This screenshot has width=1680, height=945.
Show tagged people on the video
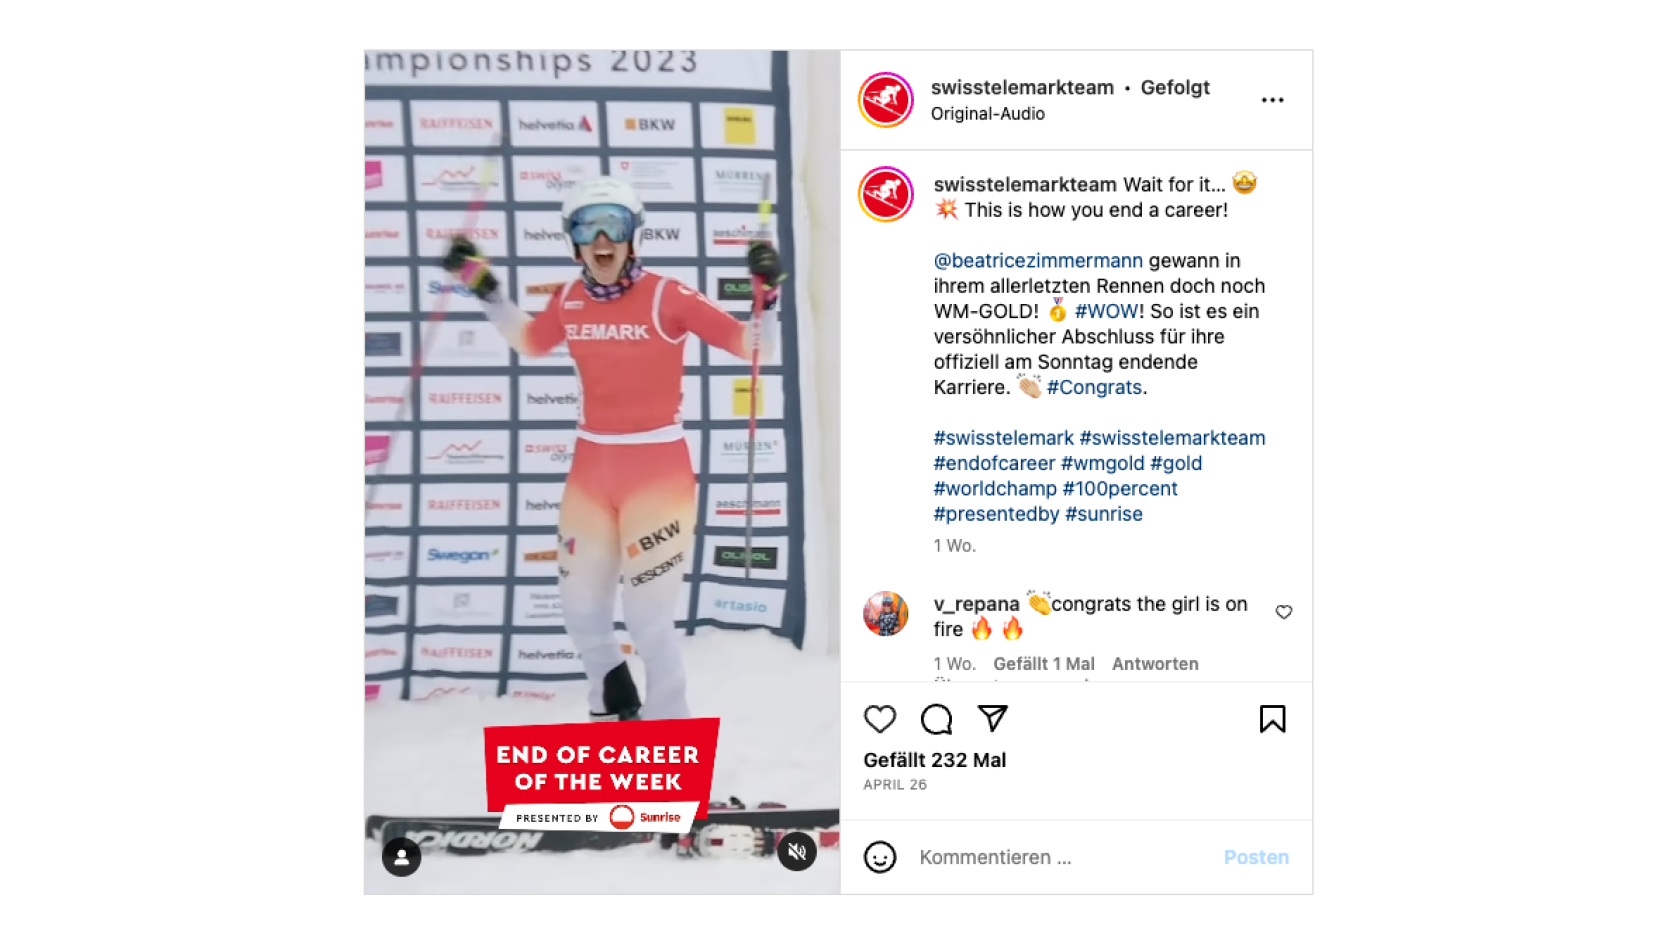pos(401,857)
